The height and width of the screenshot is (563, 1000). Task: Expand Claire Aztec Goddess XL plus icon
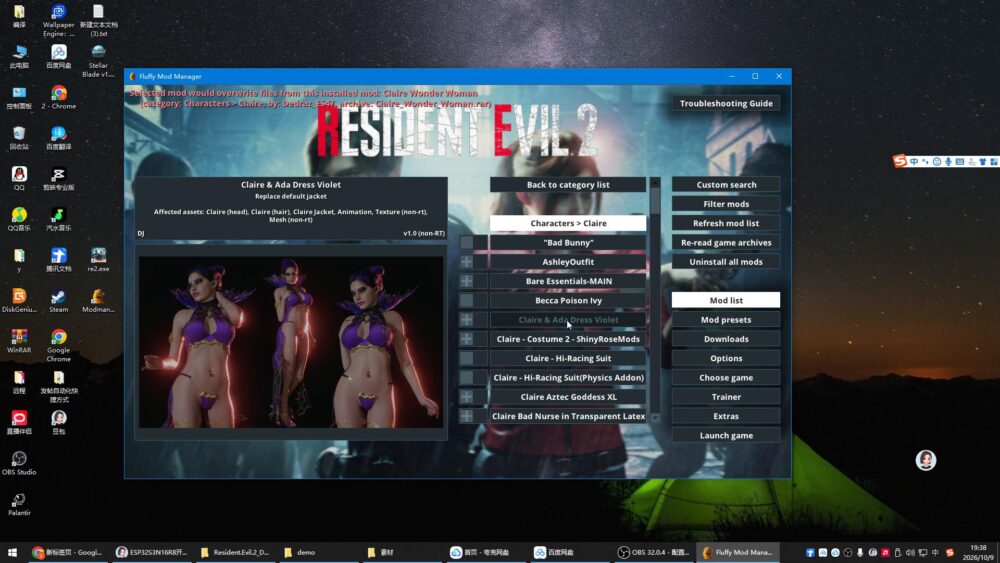pos(467,397)
